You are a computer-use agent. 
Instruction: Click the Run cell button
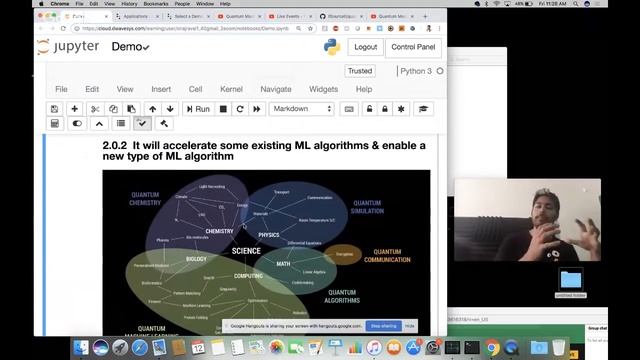point(198,109)
